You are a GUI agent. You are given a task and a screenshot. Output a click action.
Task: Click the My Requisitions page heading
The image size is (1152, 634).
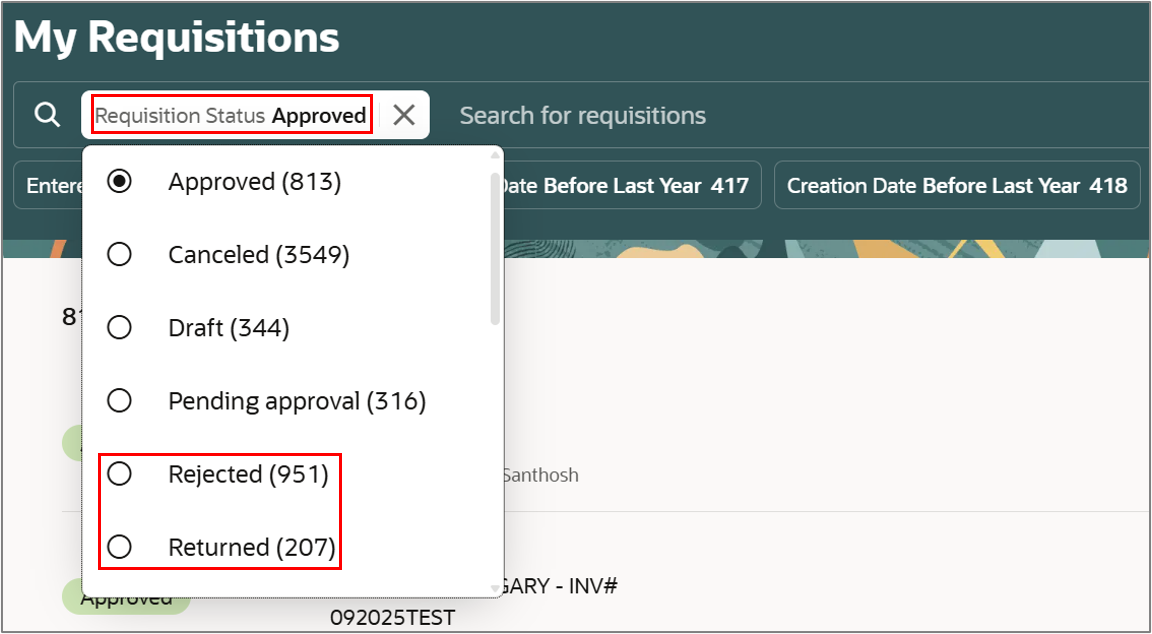coord(176,37)
